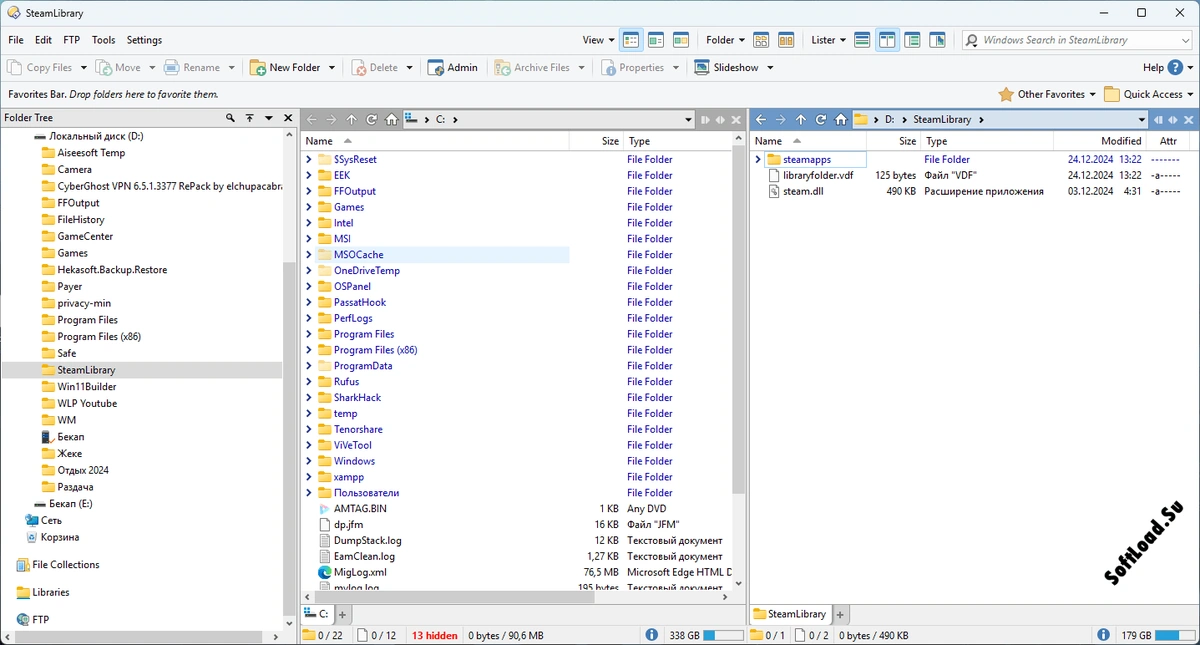The width and height of the screenshot is (1200, 645).
Task: Open View dropdown menu
Action: pos(598,40)
